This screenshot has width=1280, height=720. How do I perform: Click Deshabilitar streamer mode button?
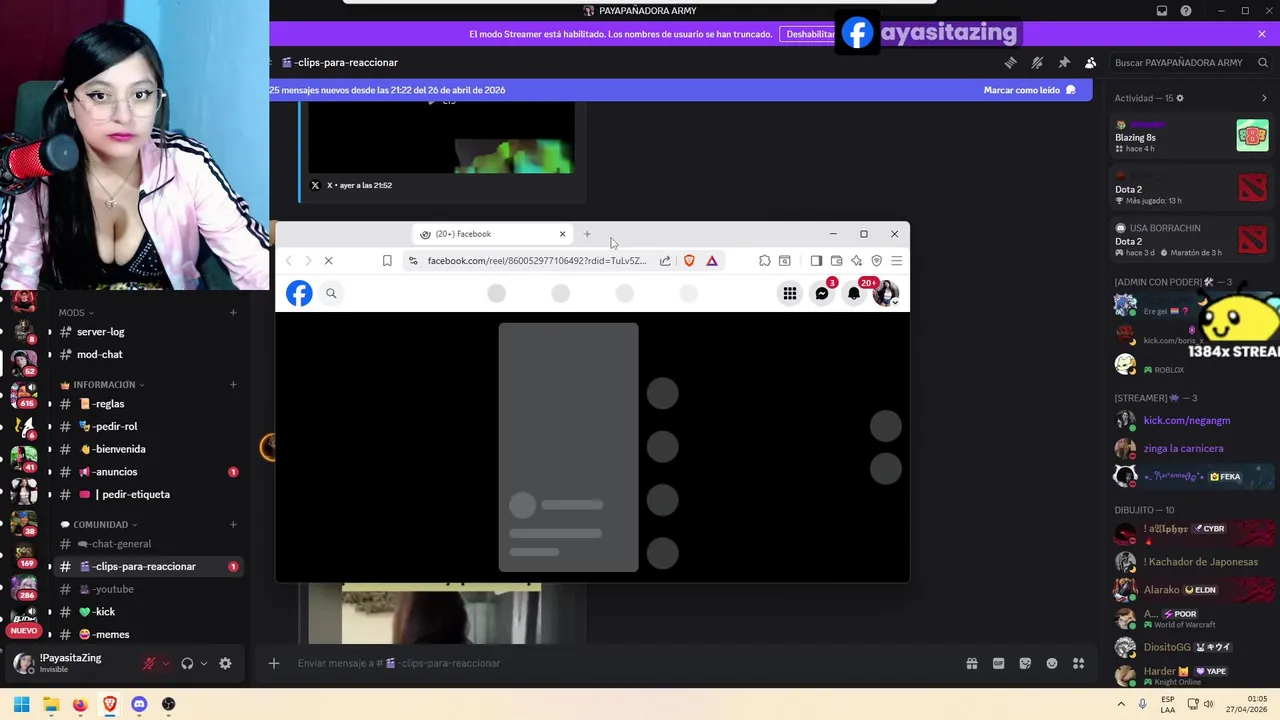coord(810,34)
